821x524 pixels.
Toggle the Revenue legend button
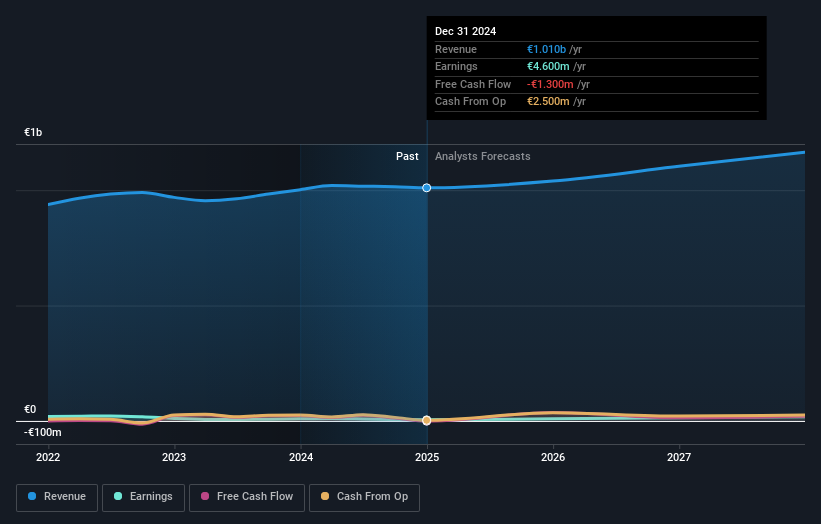point(57,497)
